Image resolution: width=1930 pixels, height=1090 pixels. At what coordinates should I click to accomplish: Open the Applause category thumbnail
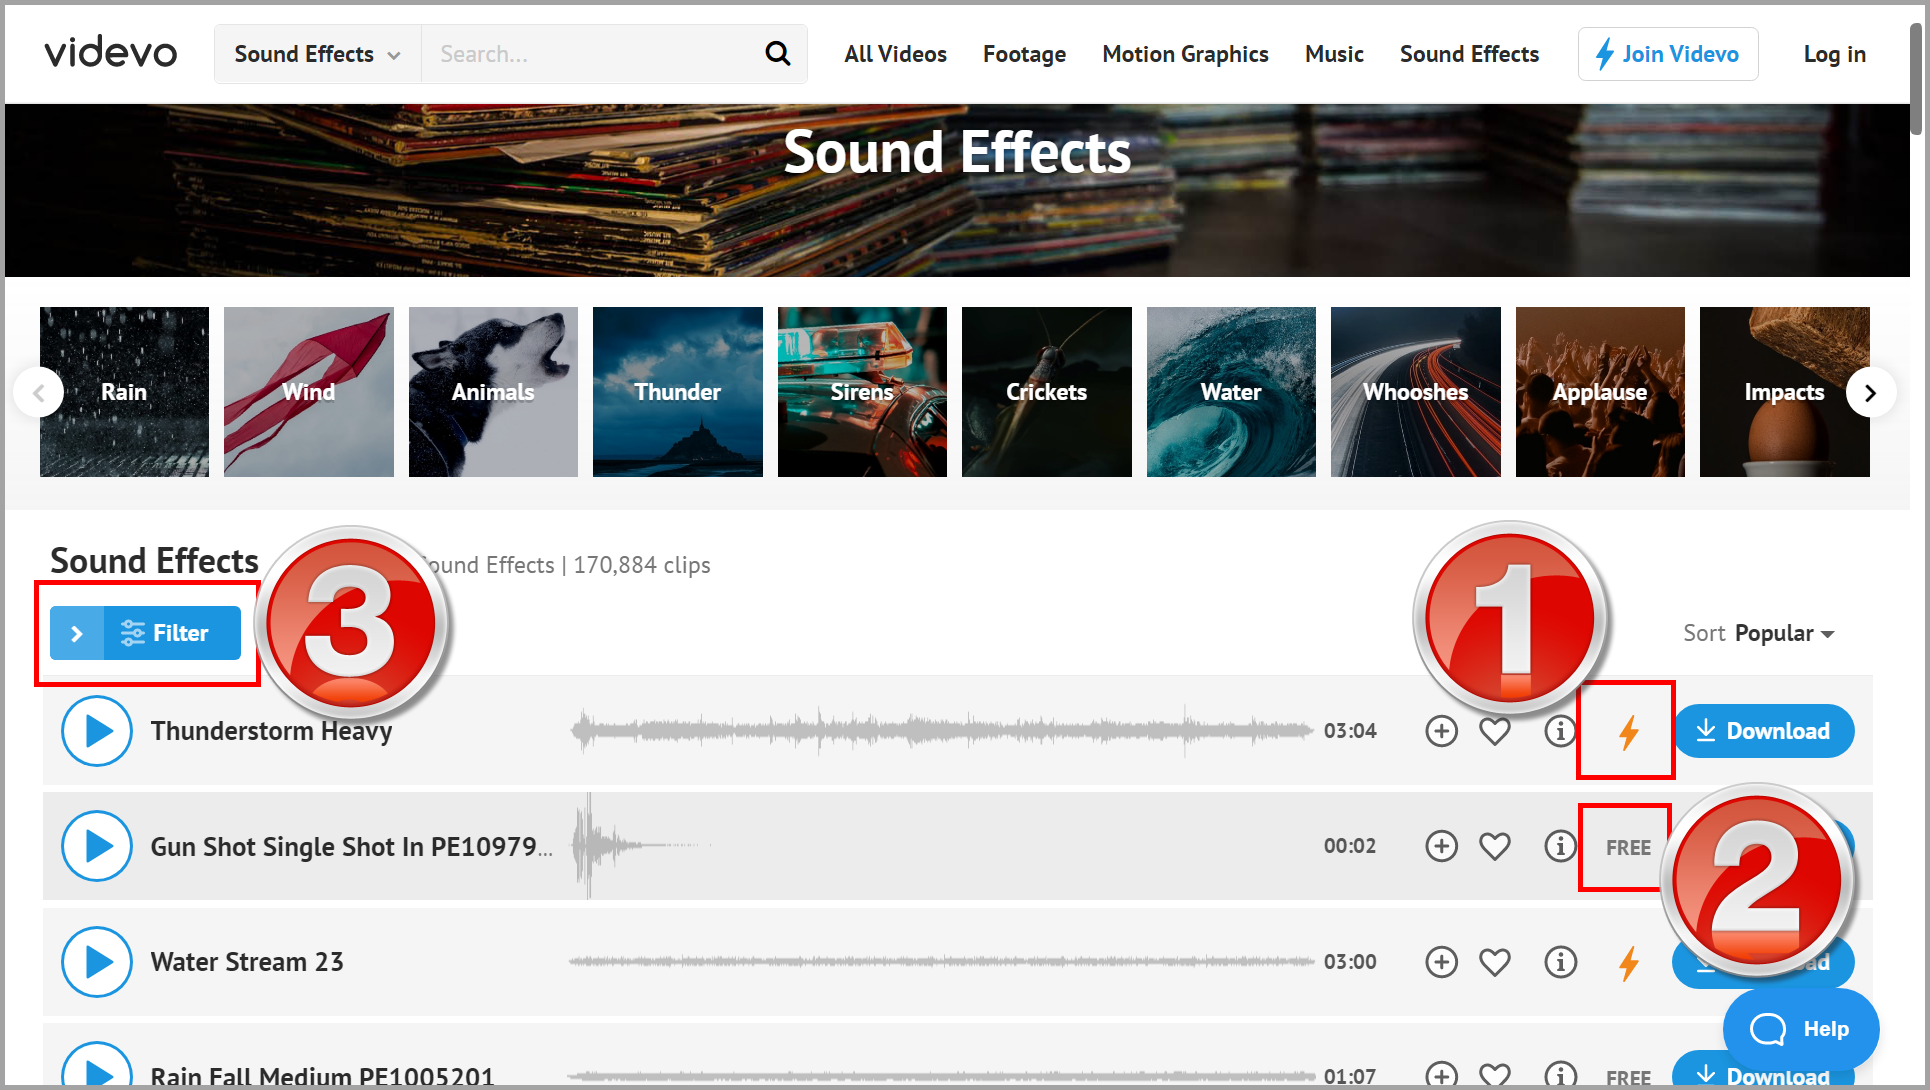pyautogui.click(x=1600, y=392)
